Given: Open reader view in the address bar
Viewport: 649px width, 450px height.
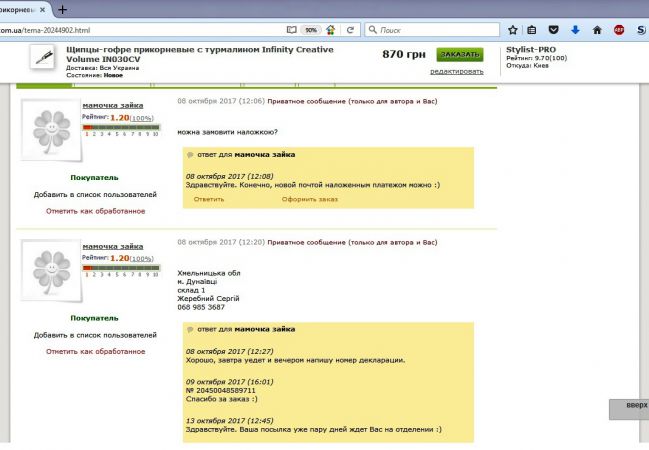Looking at the screenshot, I should (291, 30).
